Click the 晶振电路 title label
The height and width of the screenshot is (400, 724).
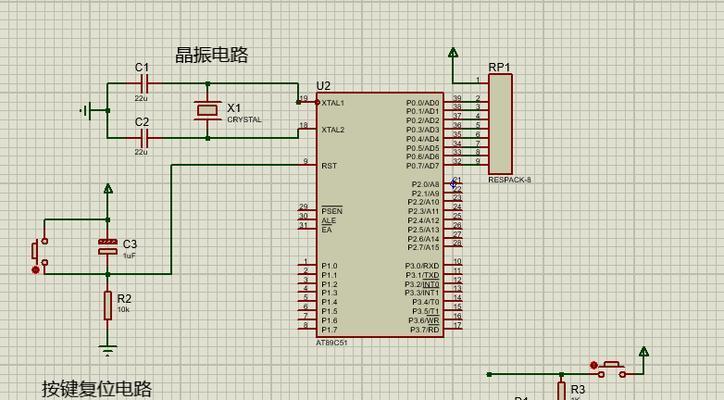pos(211,55)
